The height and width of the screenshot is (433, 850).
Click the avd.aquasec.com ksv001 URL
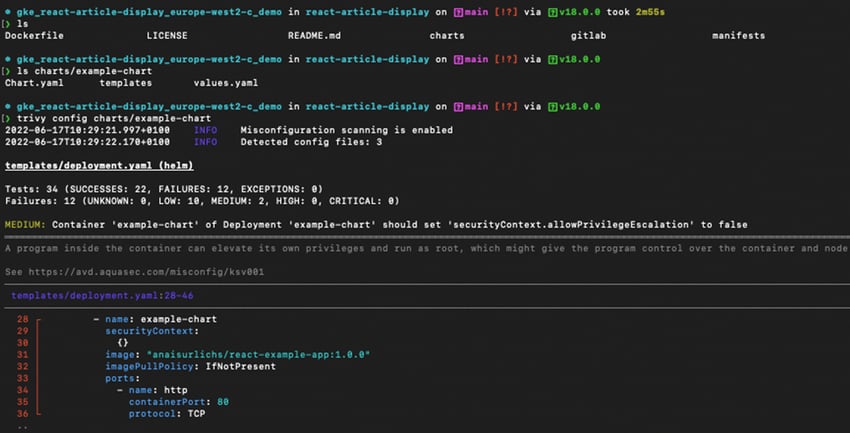click(x=146, y=272)
